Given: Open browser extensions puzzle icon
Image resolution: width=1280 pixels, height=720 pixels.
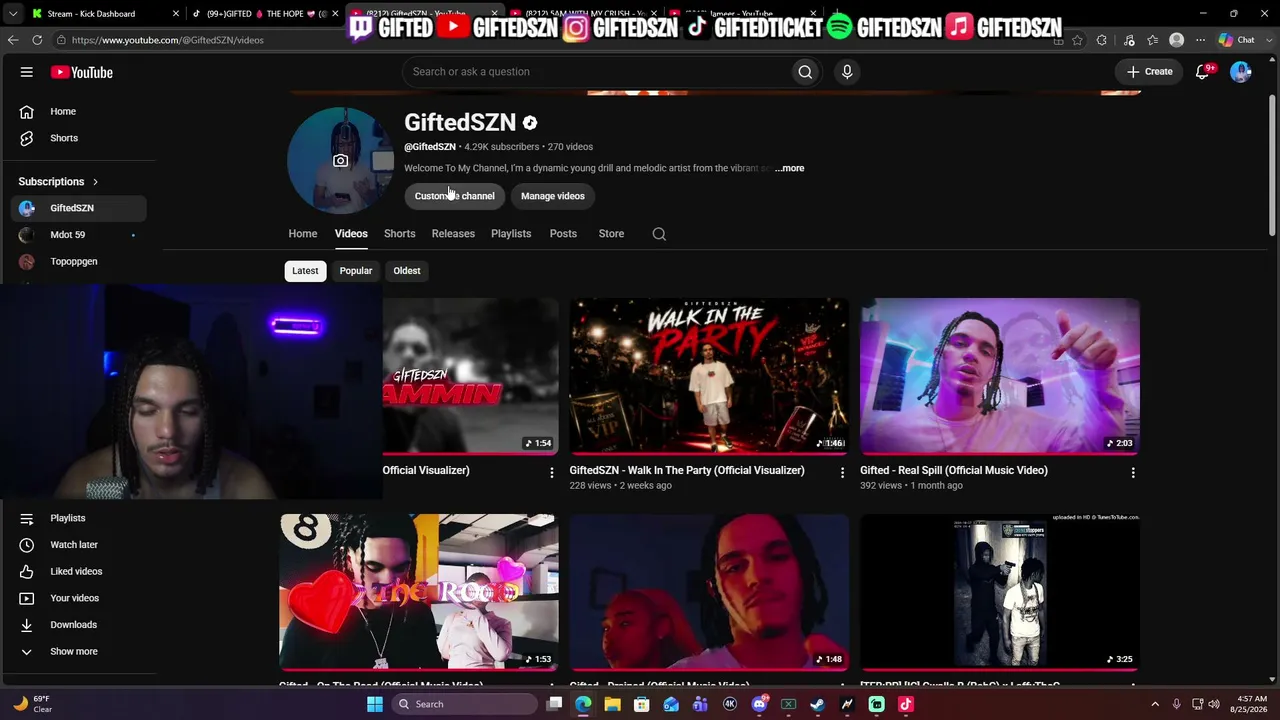Looking at the screenshot, I should click(x=1101, y=40).
